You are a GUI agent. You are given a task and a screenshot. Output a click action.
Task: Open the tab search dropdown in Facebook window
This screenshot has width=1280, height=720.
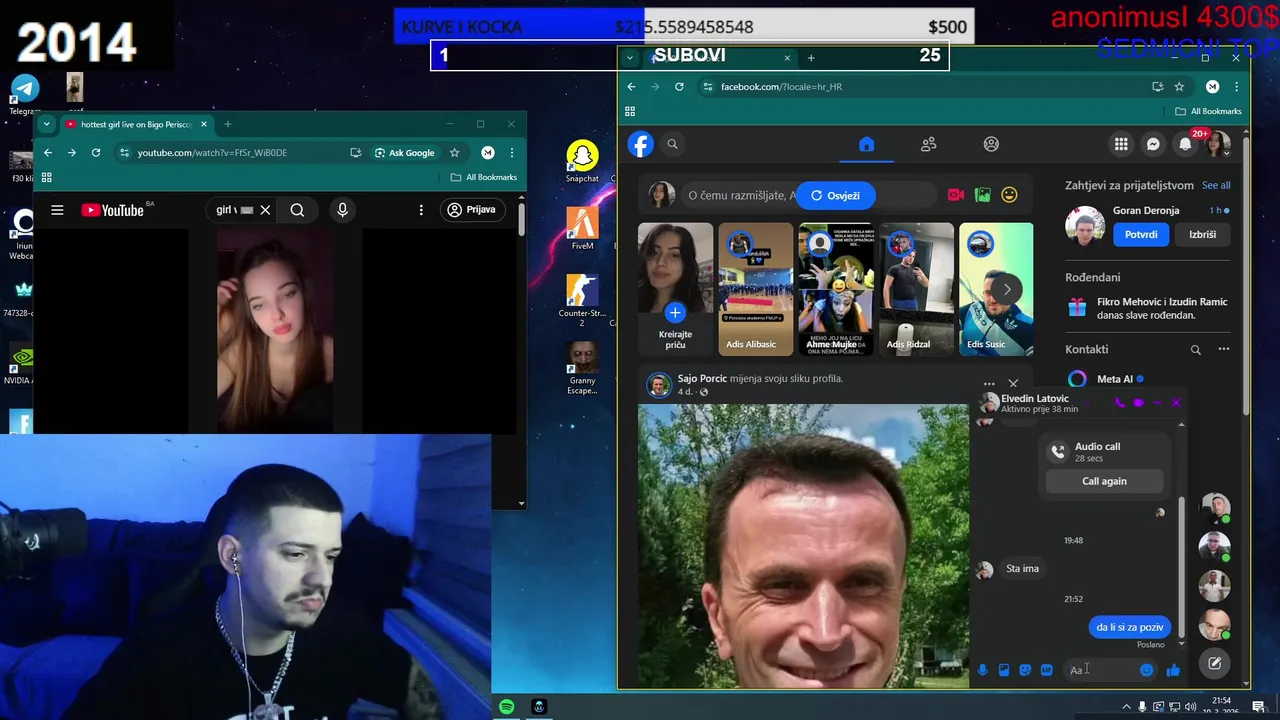(630, 58)
